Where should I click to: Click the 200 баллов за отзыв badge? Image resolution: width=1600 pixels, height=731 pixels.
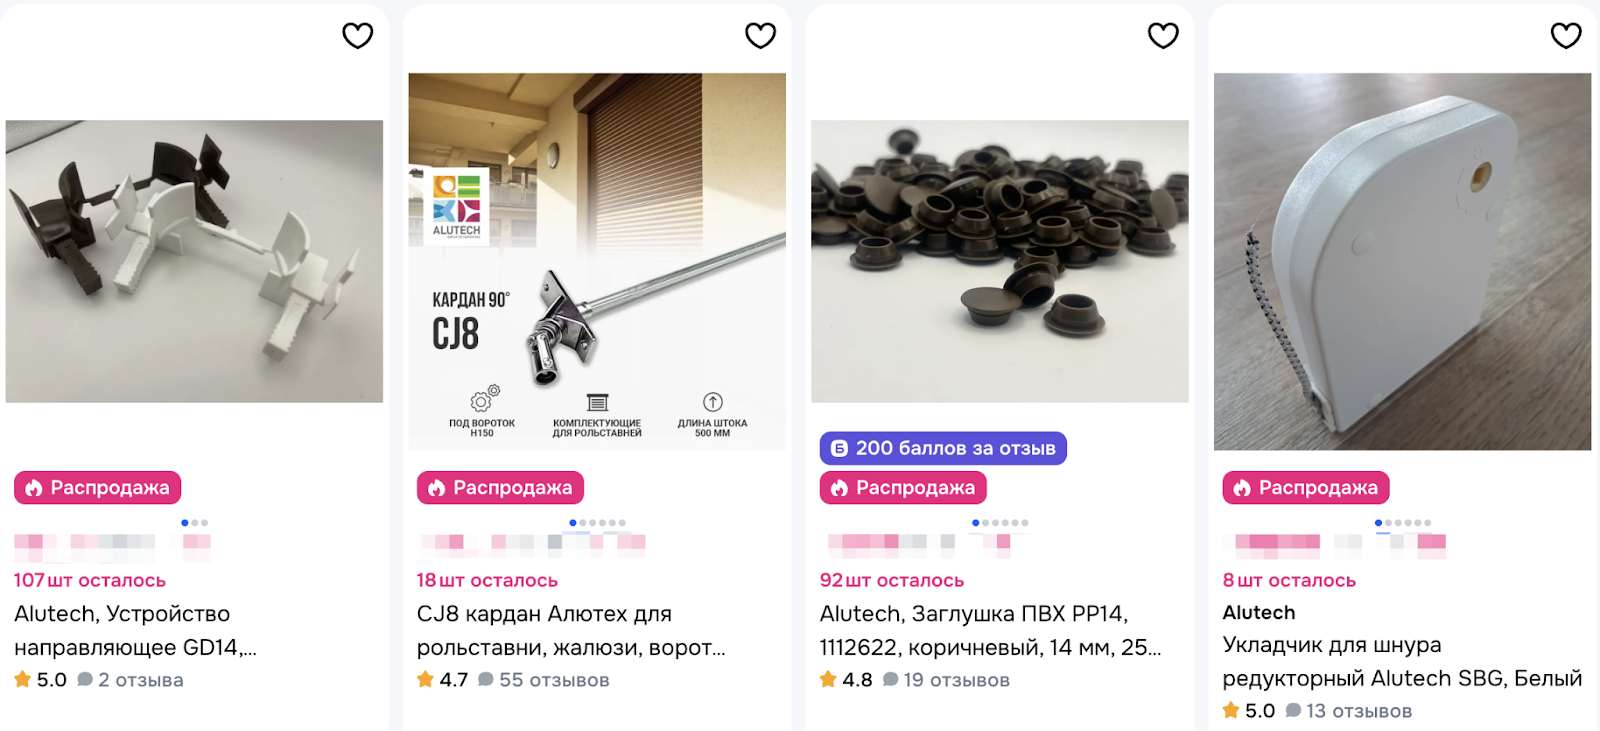point(943,448)
